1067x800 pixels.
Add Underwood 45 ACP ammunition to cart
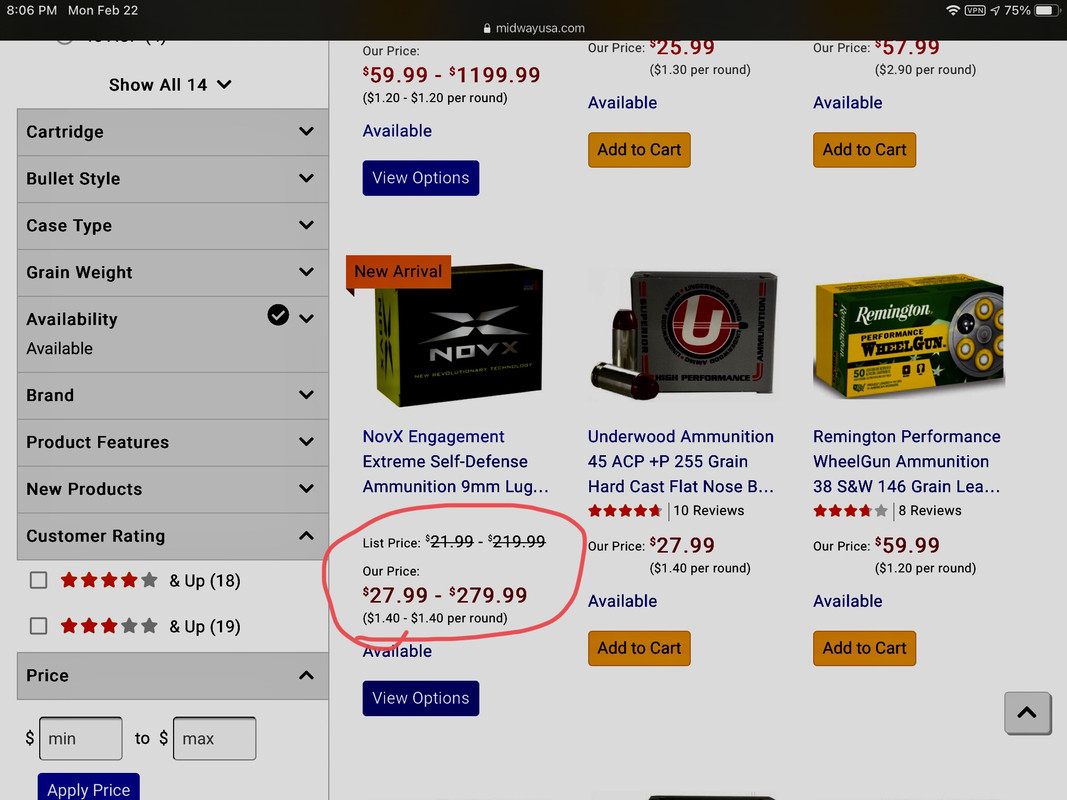click(x=639, y=648)
